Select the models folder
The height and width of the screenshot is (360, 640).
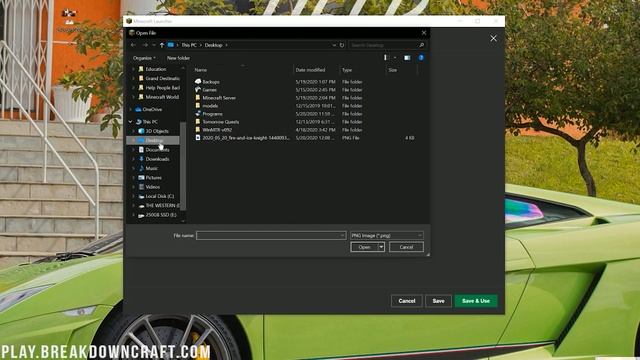click(x=210, y=106)
